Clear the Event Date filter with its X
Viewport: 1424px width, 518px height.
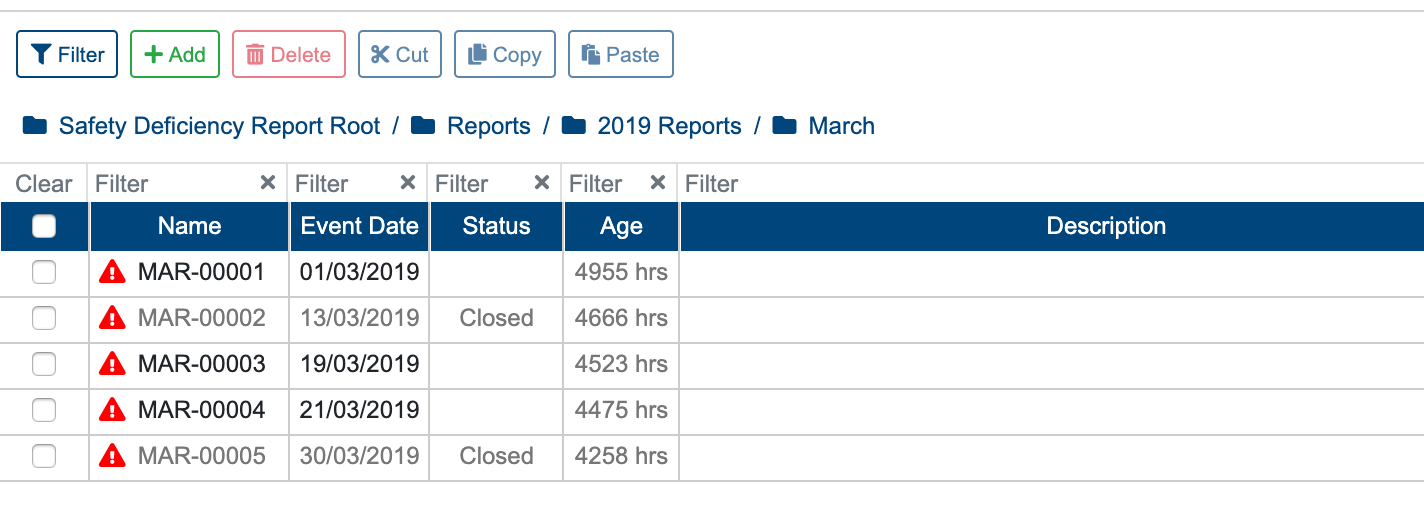408,183
